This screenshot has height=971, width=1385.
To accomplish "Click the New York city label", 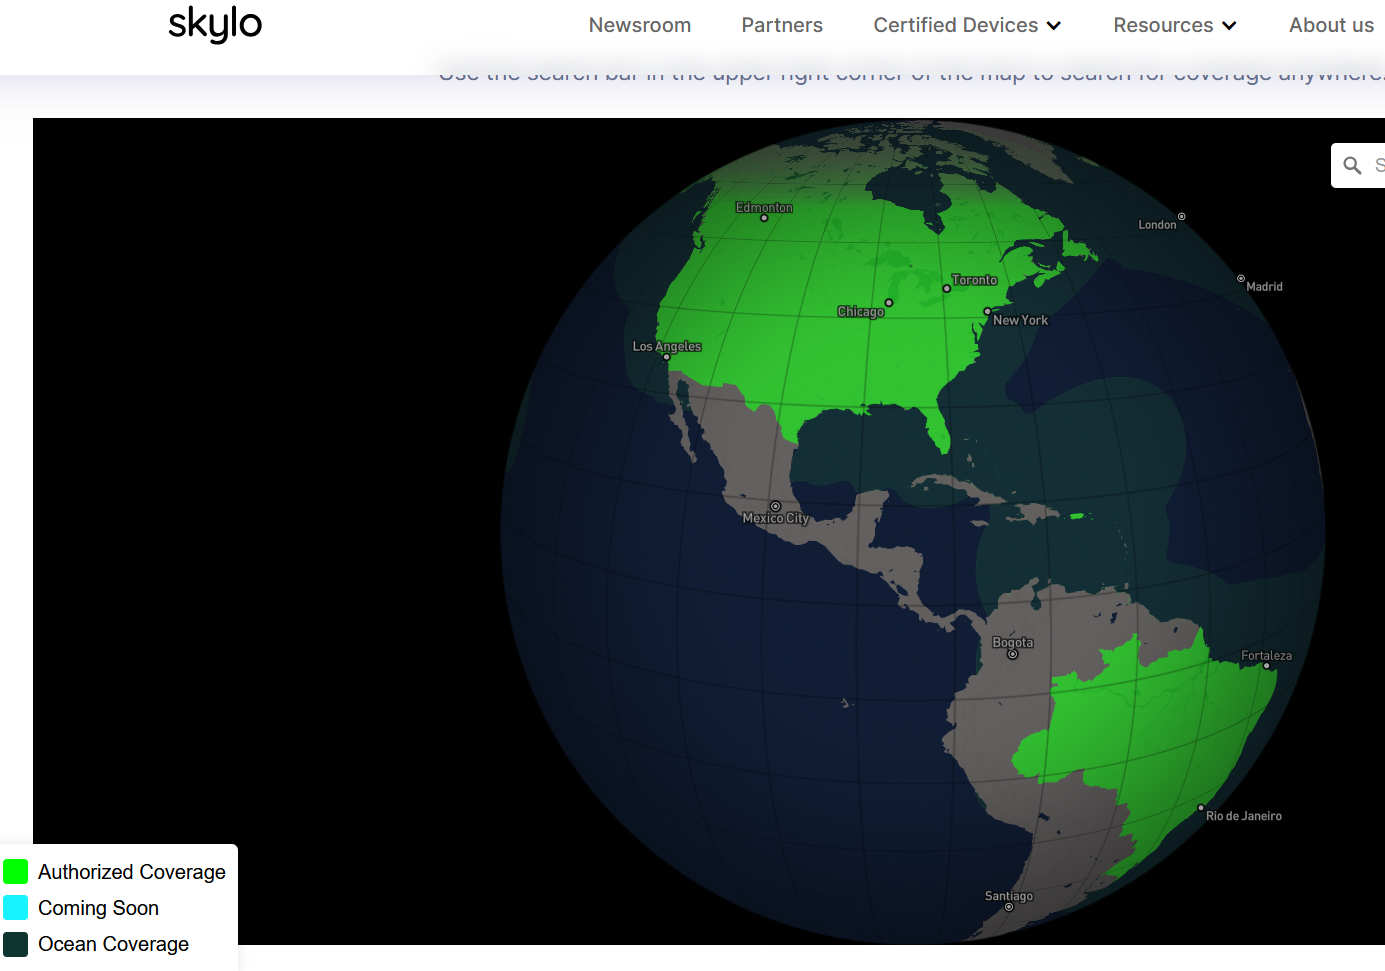I will pos(1020,320).
